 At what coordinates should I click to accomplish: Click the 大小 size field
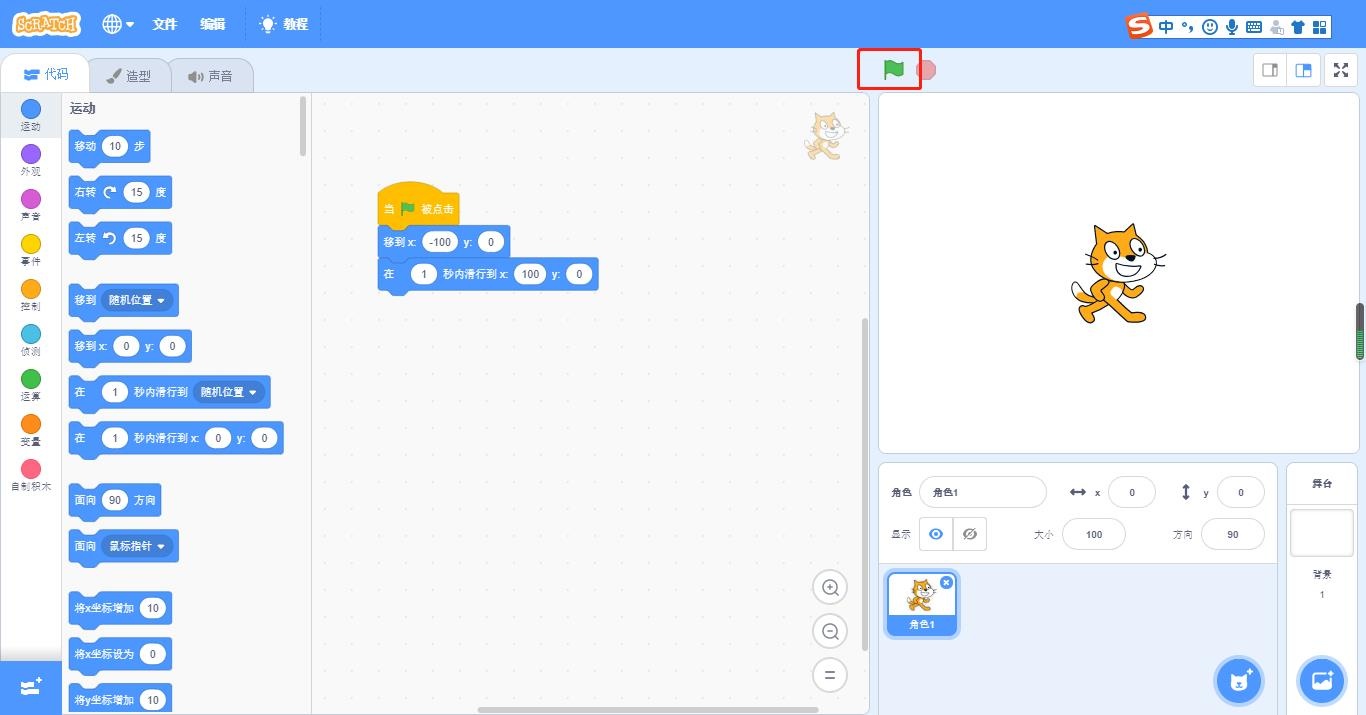[x=1094, y=534]
